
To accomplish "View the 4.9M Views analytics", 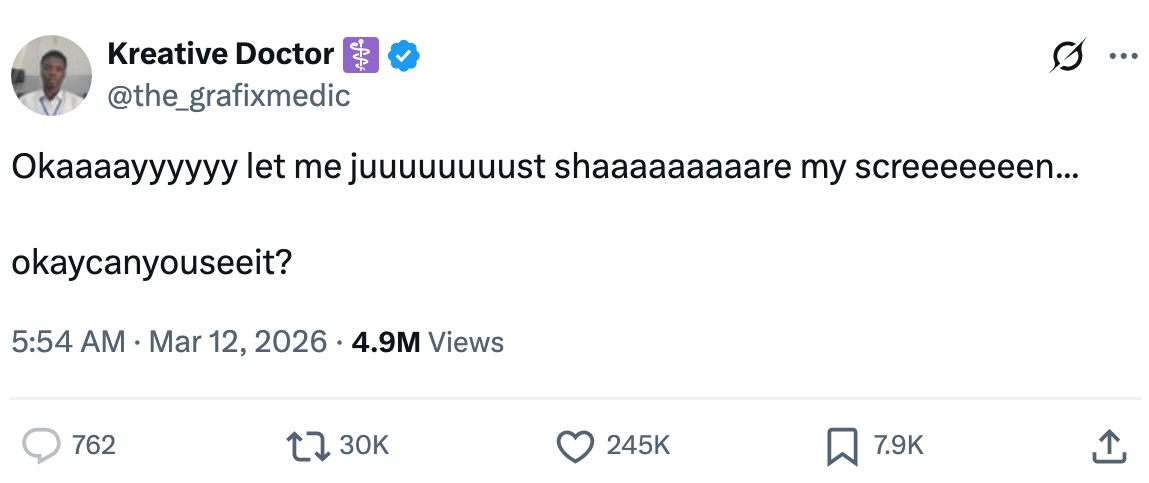I will (428, 342).
